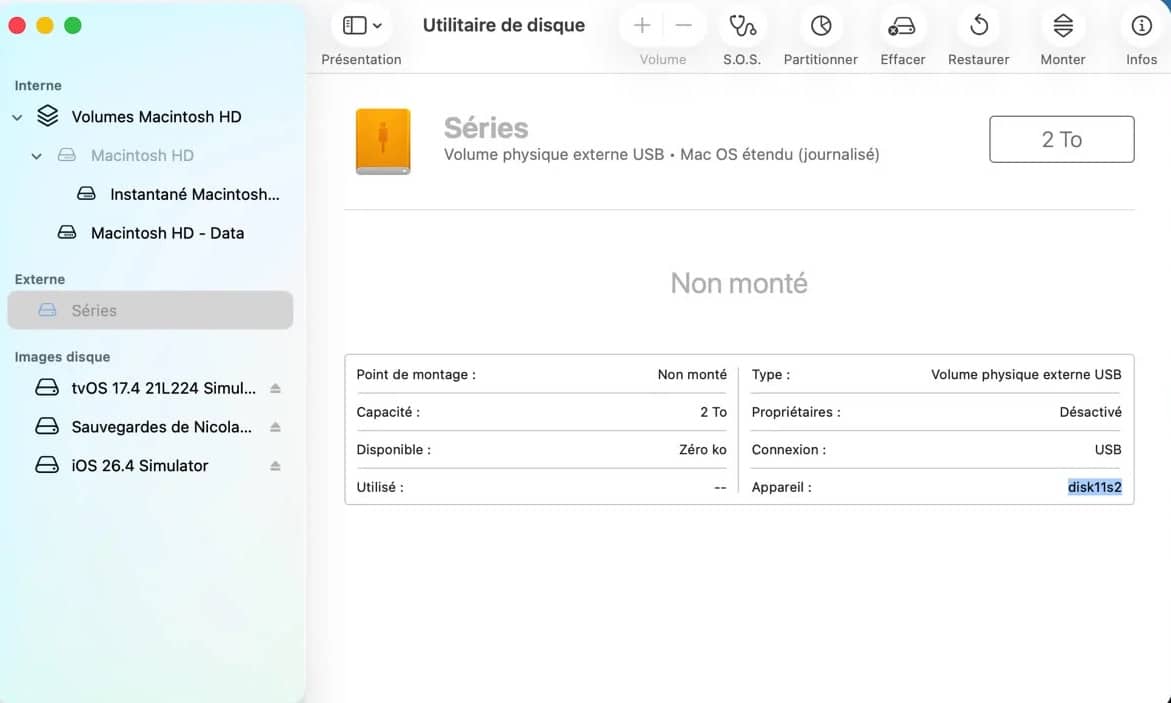This screenshot has width=1171, height=703.
Task: Click the remove volume minus button
Action: pos(683,26)
